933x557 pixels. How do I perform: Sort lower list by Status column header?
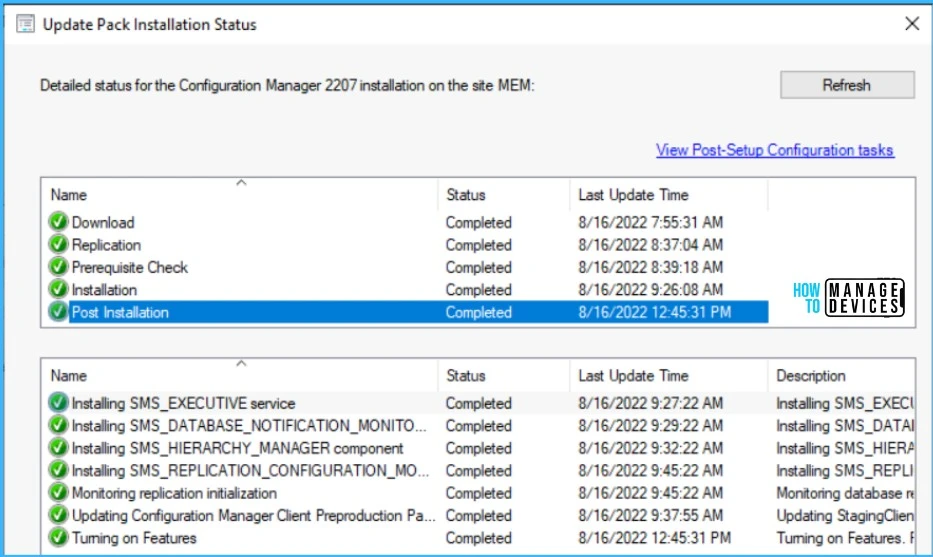tap(504, 375)
